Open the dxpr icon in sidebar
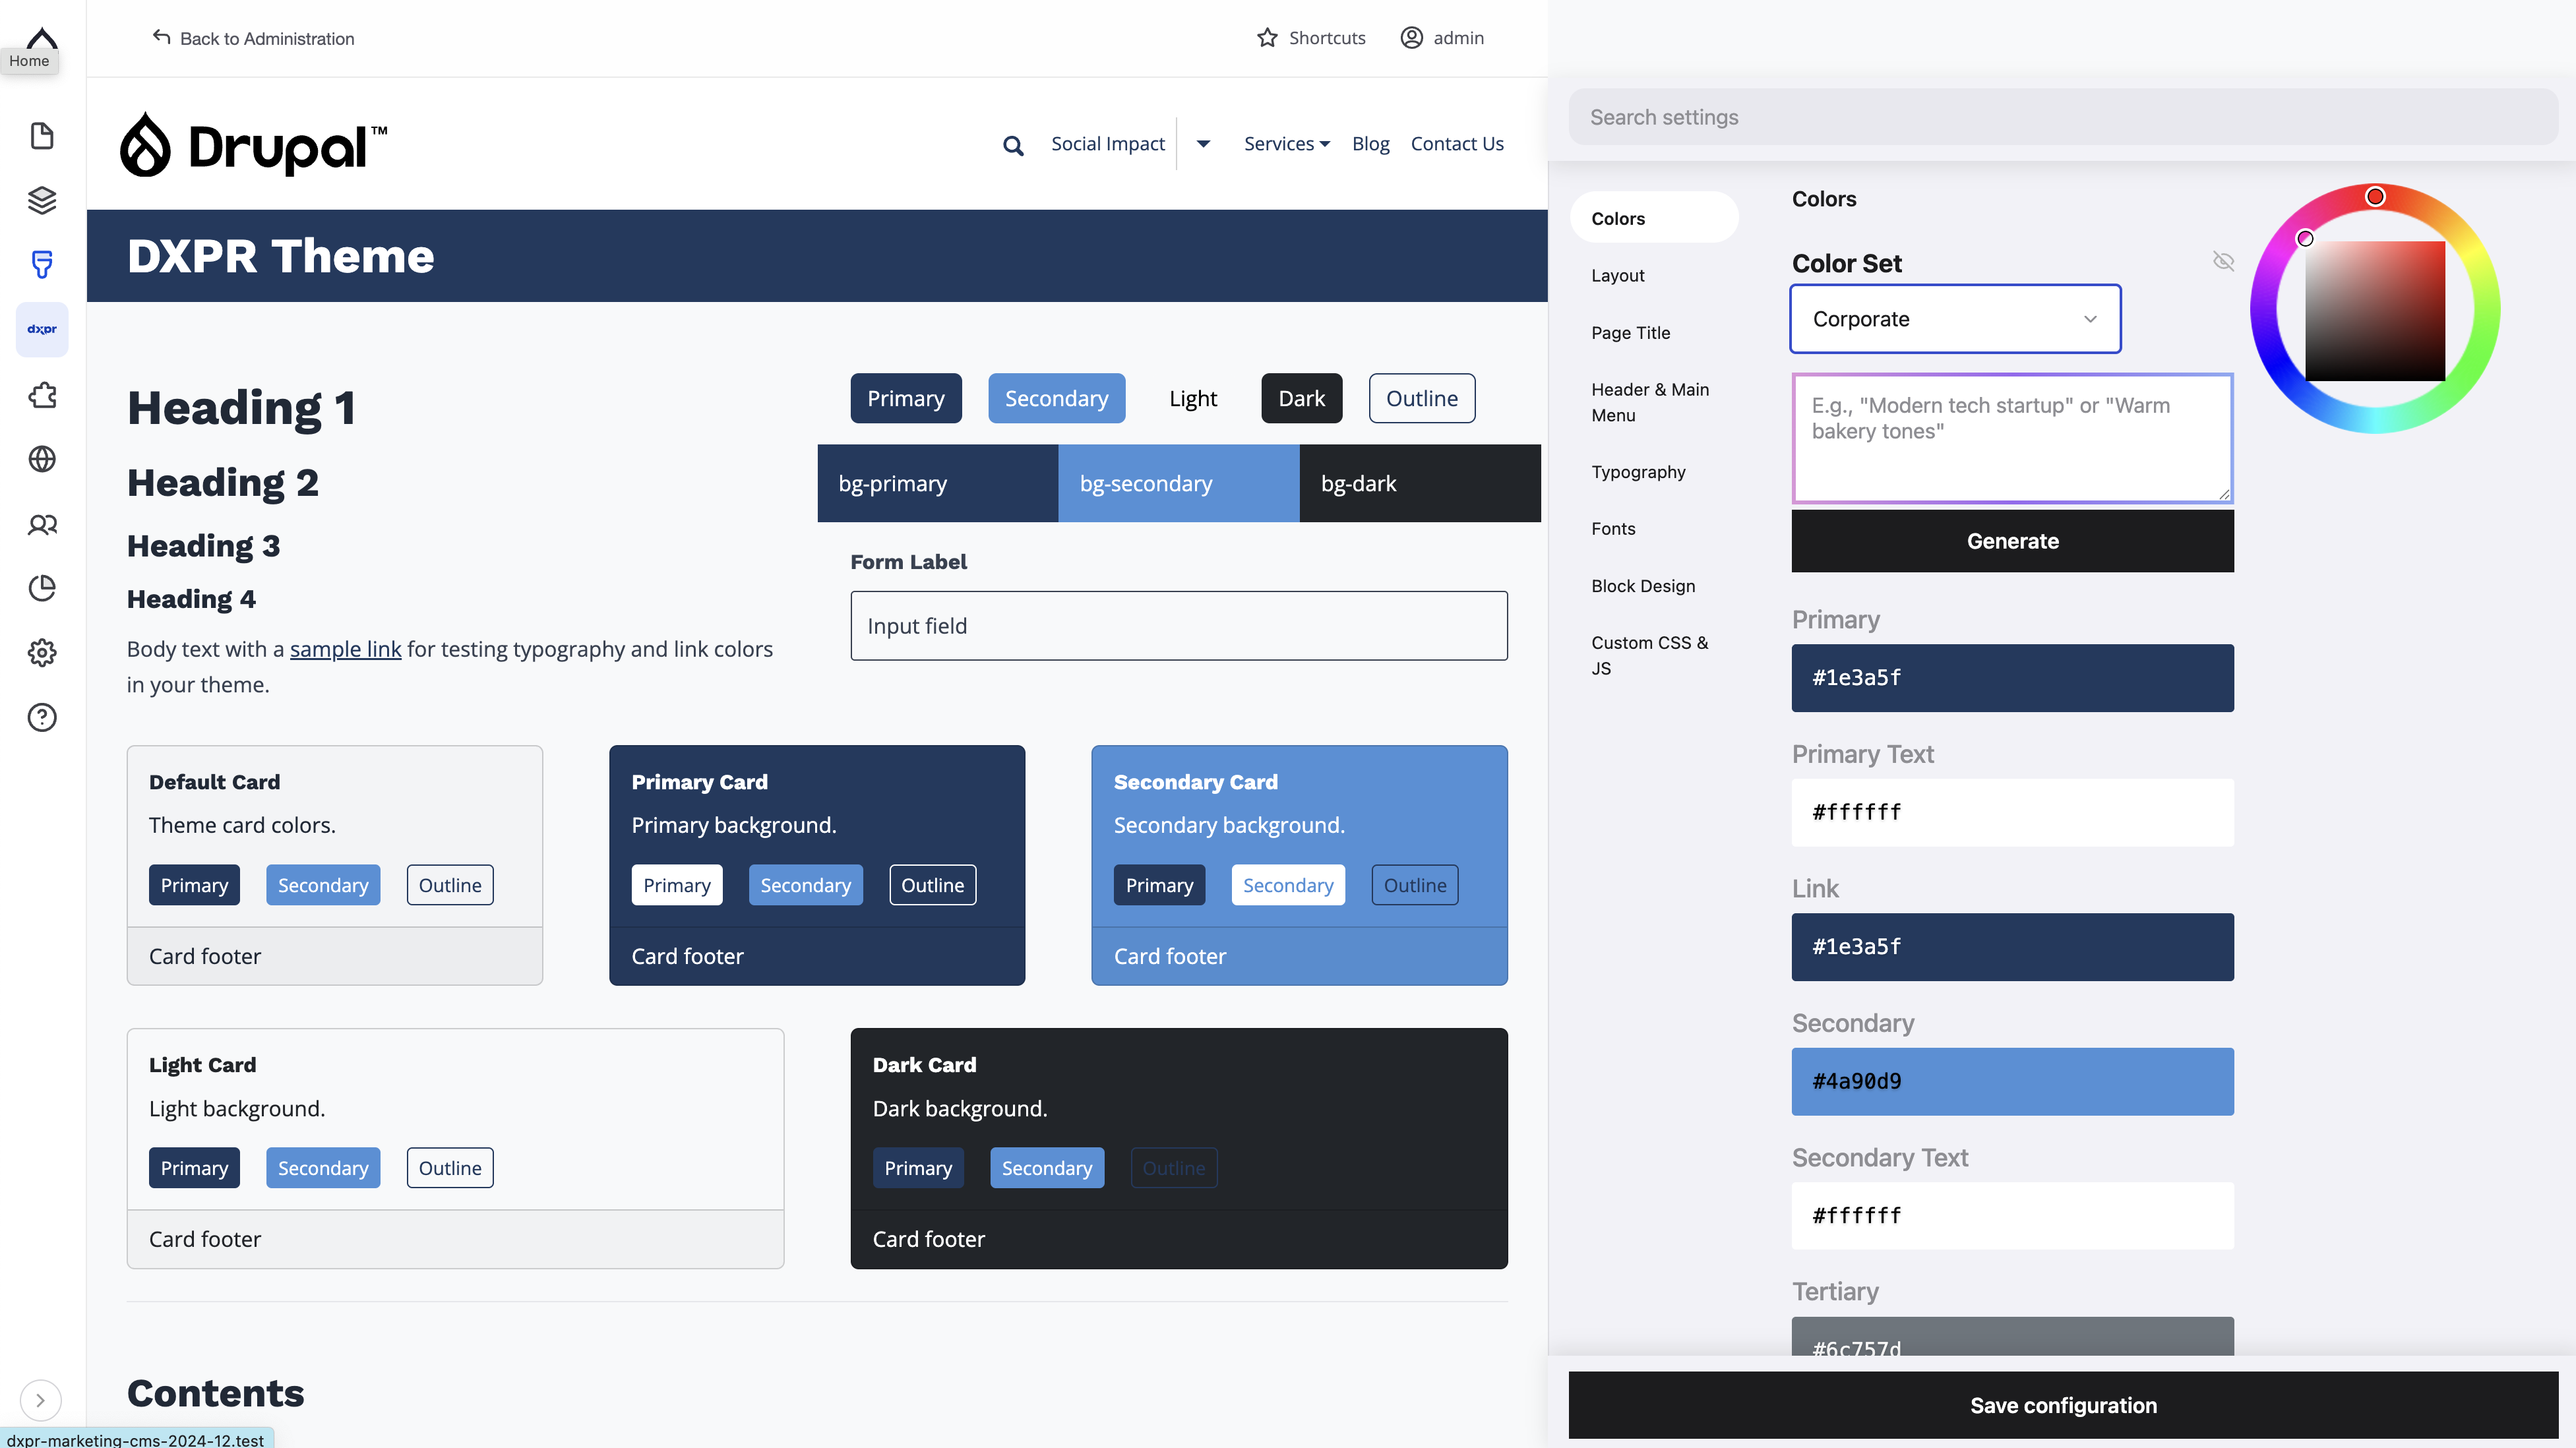The image size is (2576, 1448). point(42,329)
